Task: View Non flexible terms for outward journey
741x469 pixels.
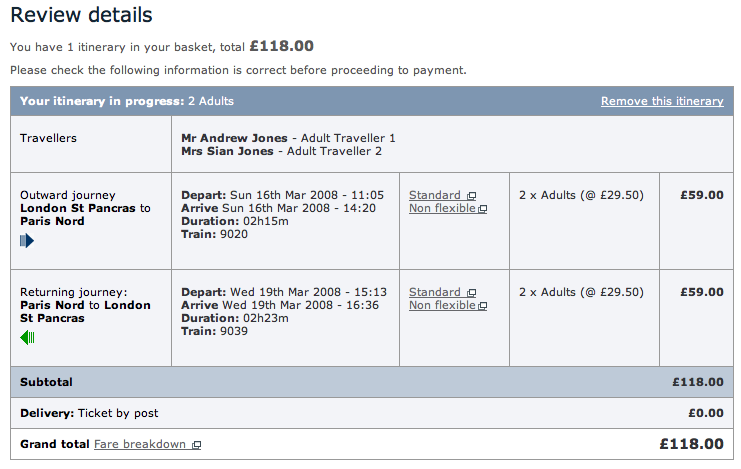Action: pyautogui.click(x=442, y=208)
